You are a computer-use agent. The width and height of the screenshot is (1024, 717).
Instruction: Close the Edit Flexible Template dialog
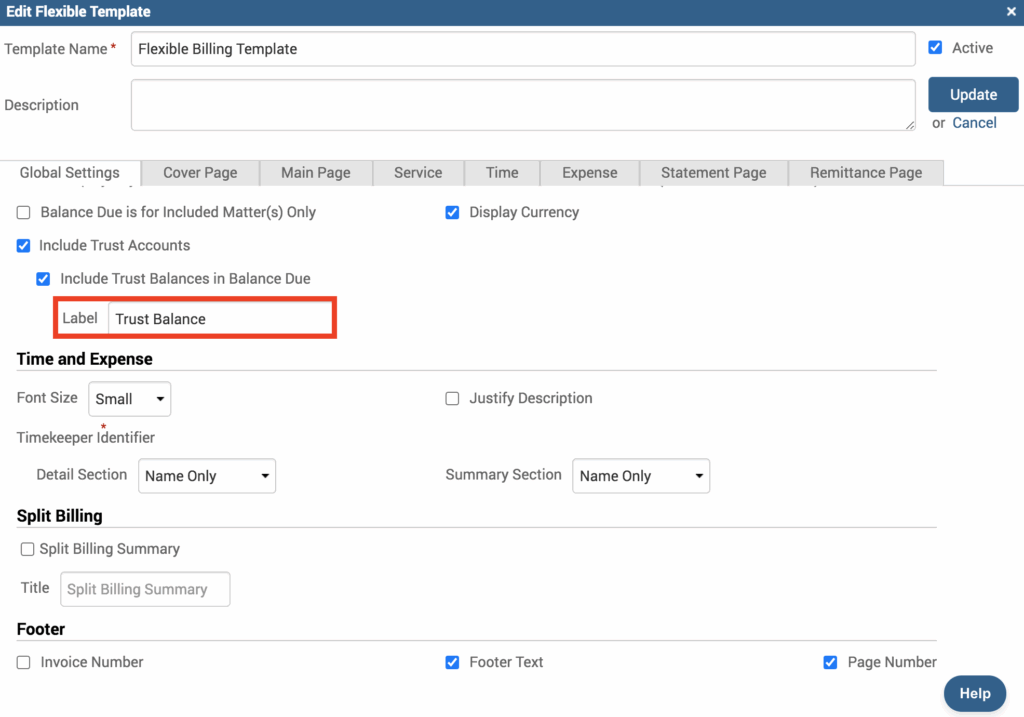[x=1011, y=12]
